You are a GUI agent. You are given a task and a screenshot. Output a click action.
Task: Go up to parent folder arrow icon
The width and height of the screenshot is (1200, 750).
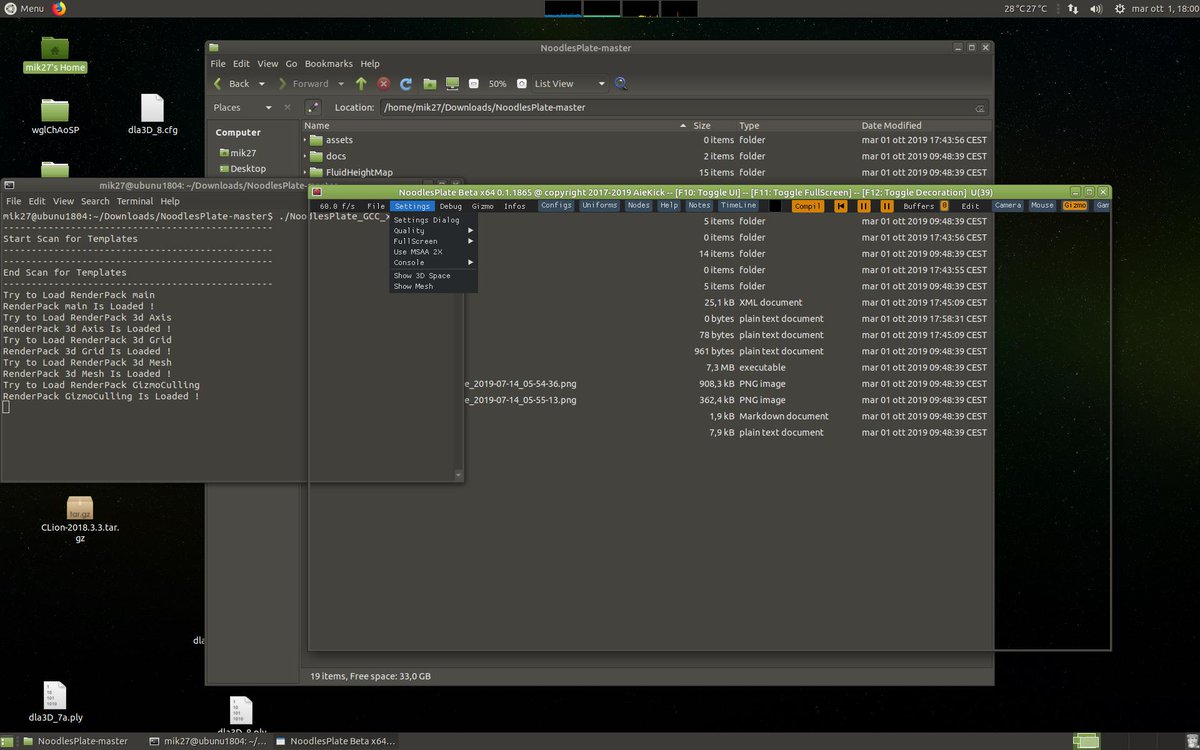tap(361, 84)
